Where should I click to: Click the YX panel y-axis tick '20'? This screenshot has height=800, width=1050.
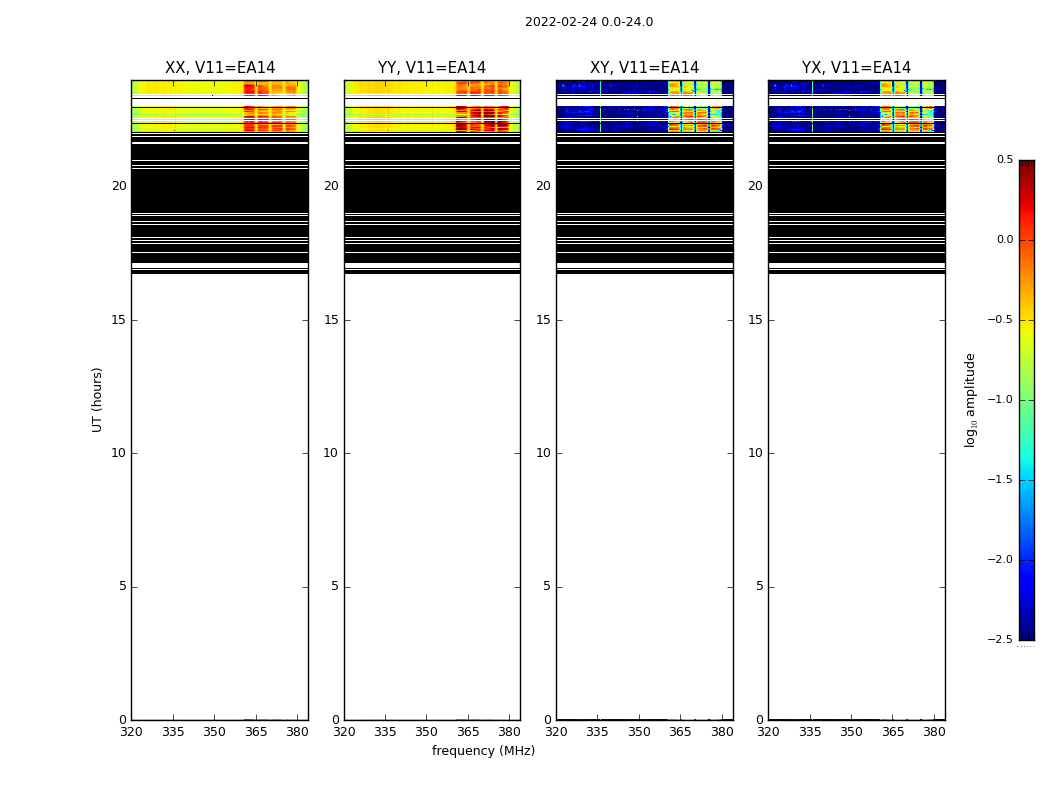click(755, 186)
